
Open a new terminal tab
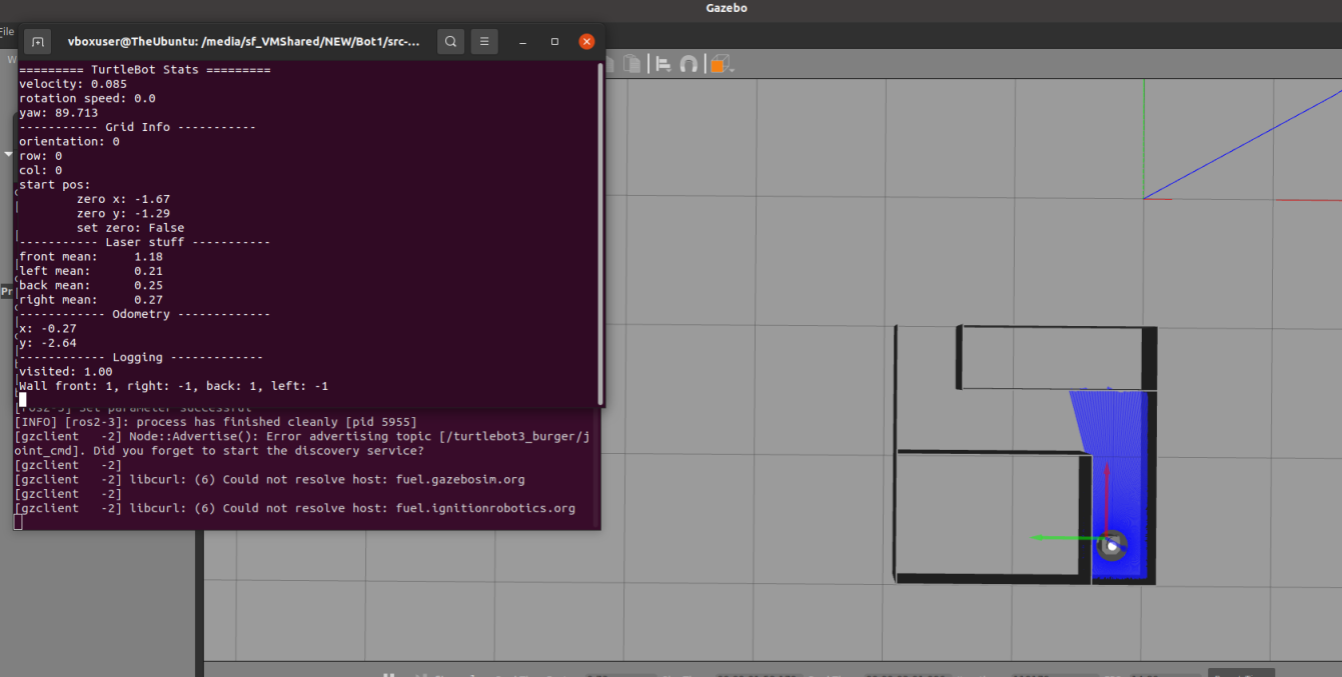coord(37,42)
